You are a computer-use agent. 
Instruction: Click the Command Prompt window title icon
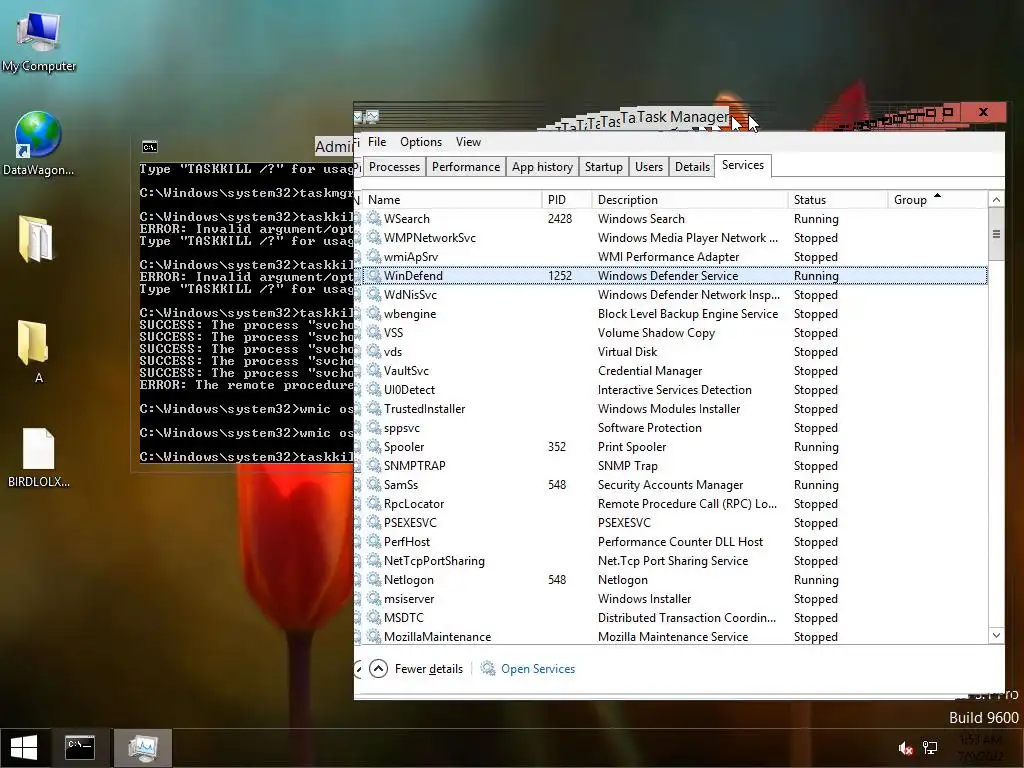click(x=150, y=147)
